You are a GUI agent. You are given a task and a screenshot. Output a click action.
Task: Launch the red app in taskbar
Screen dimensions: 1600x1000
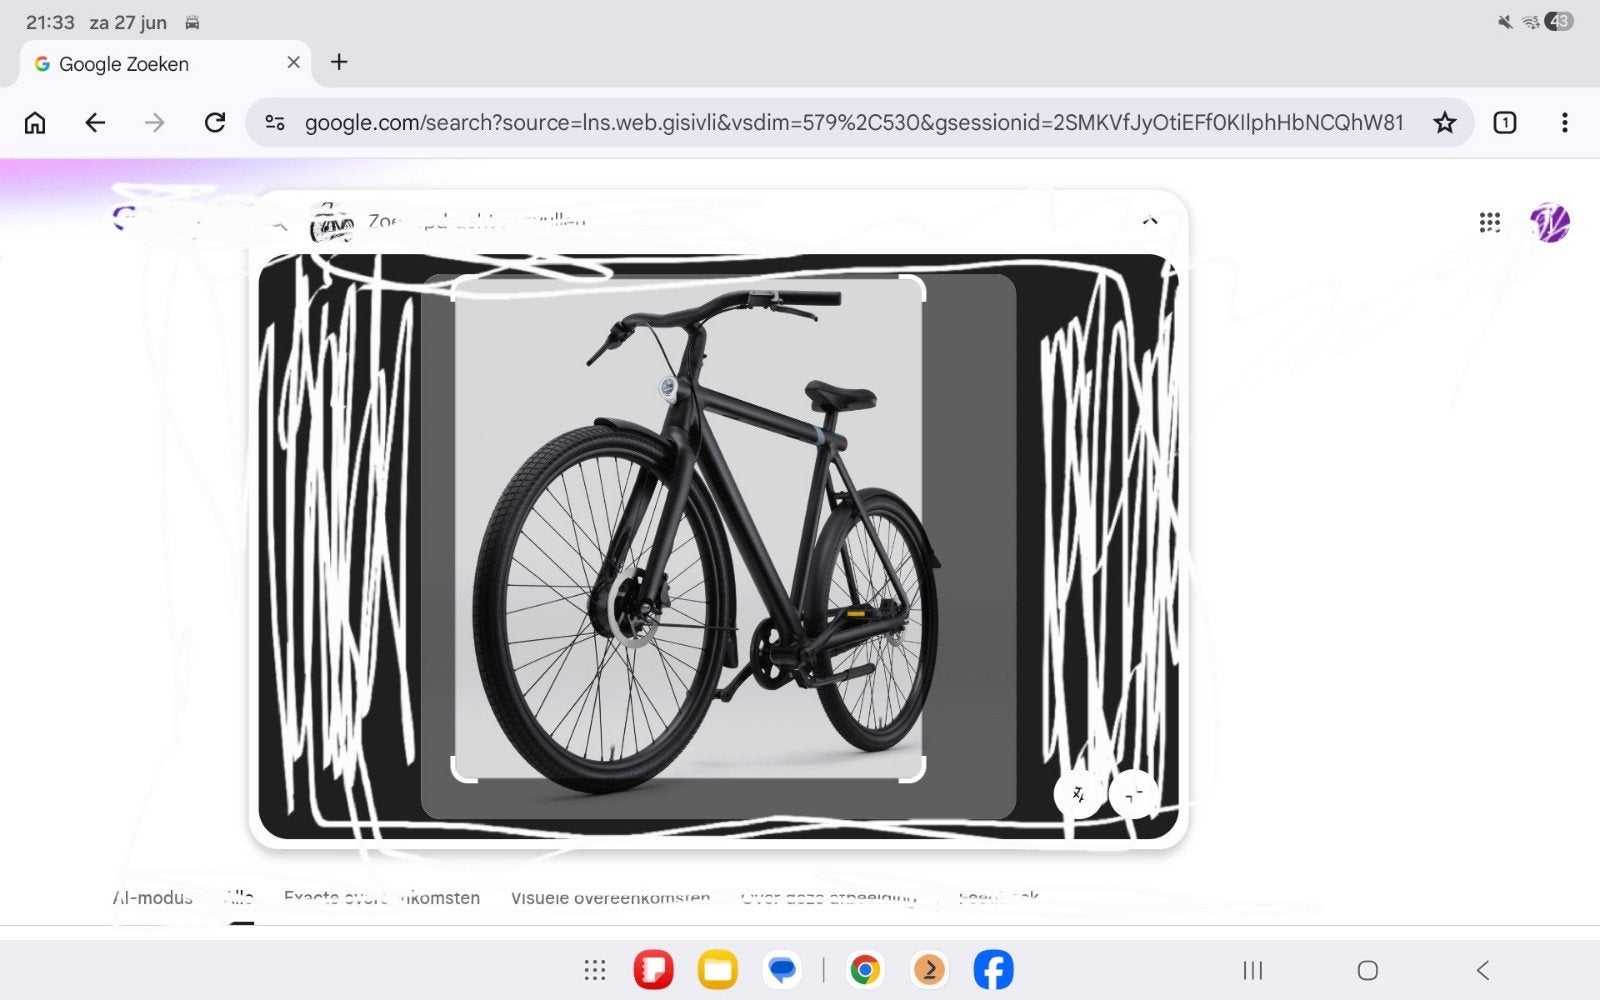pos(654,970)
